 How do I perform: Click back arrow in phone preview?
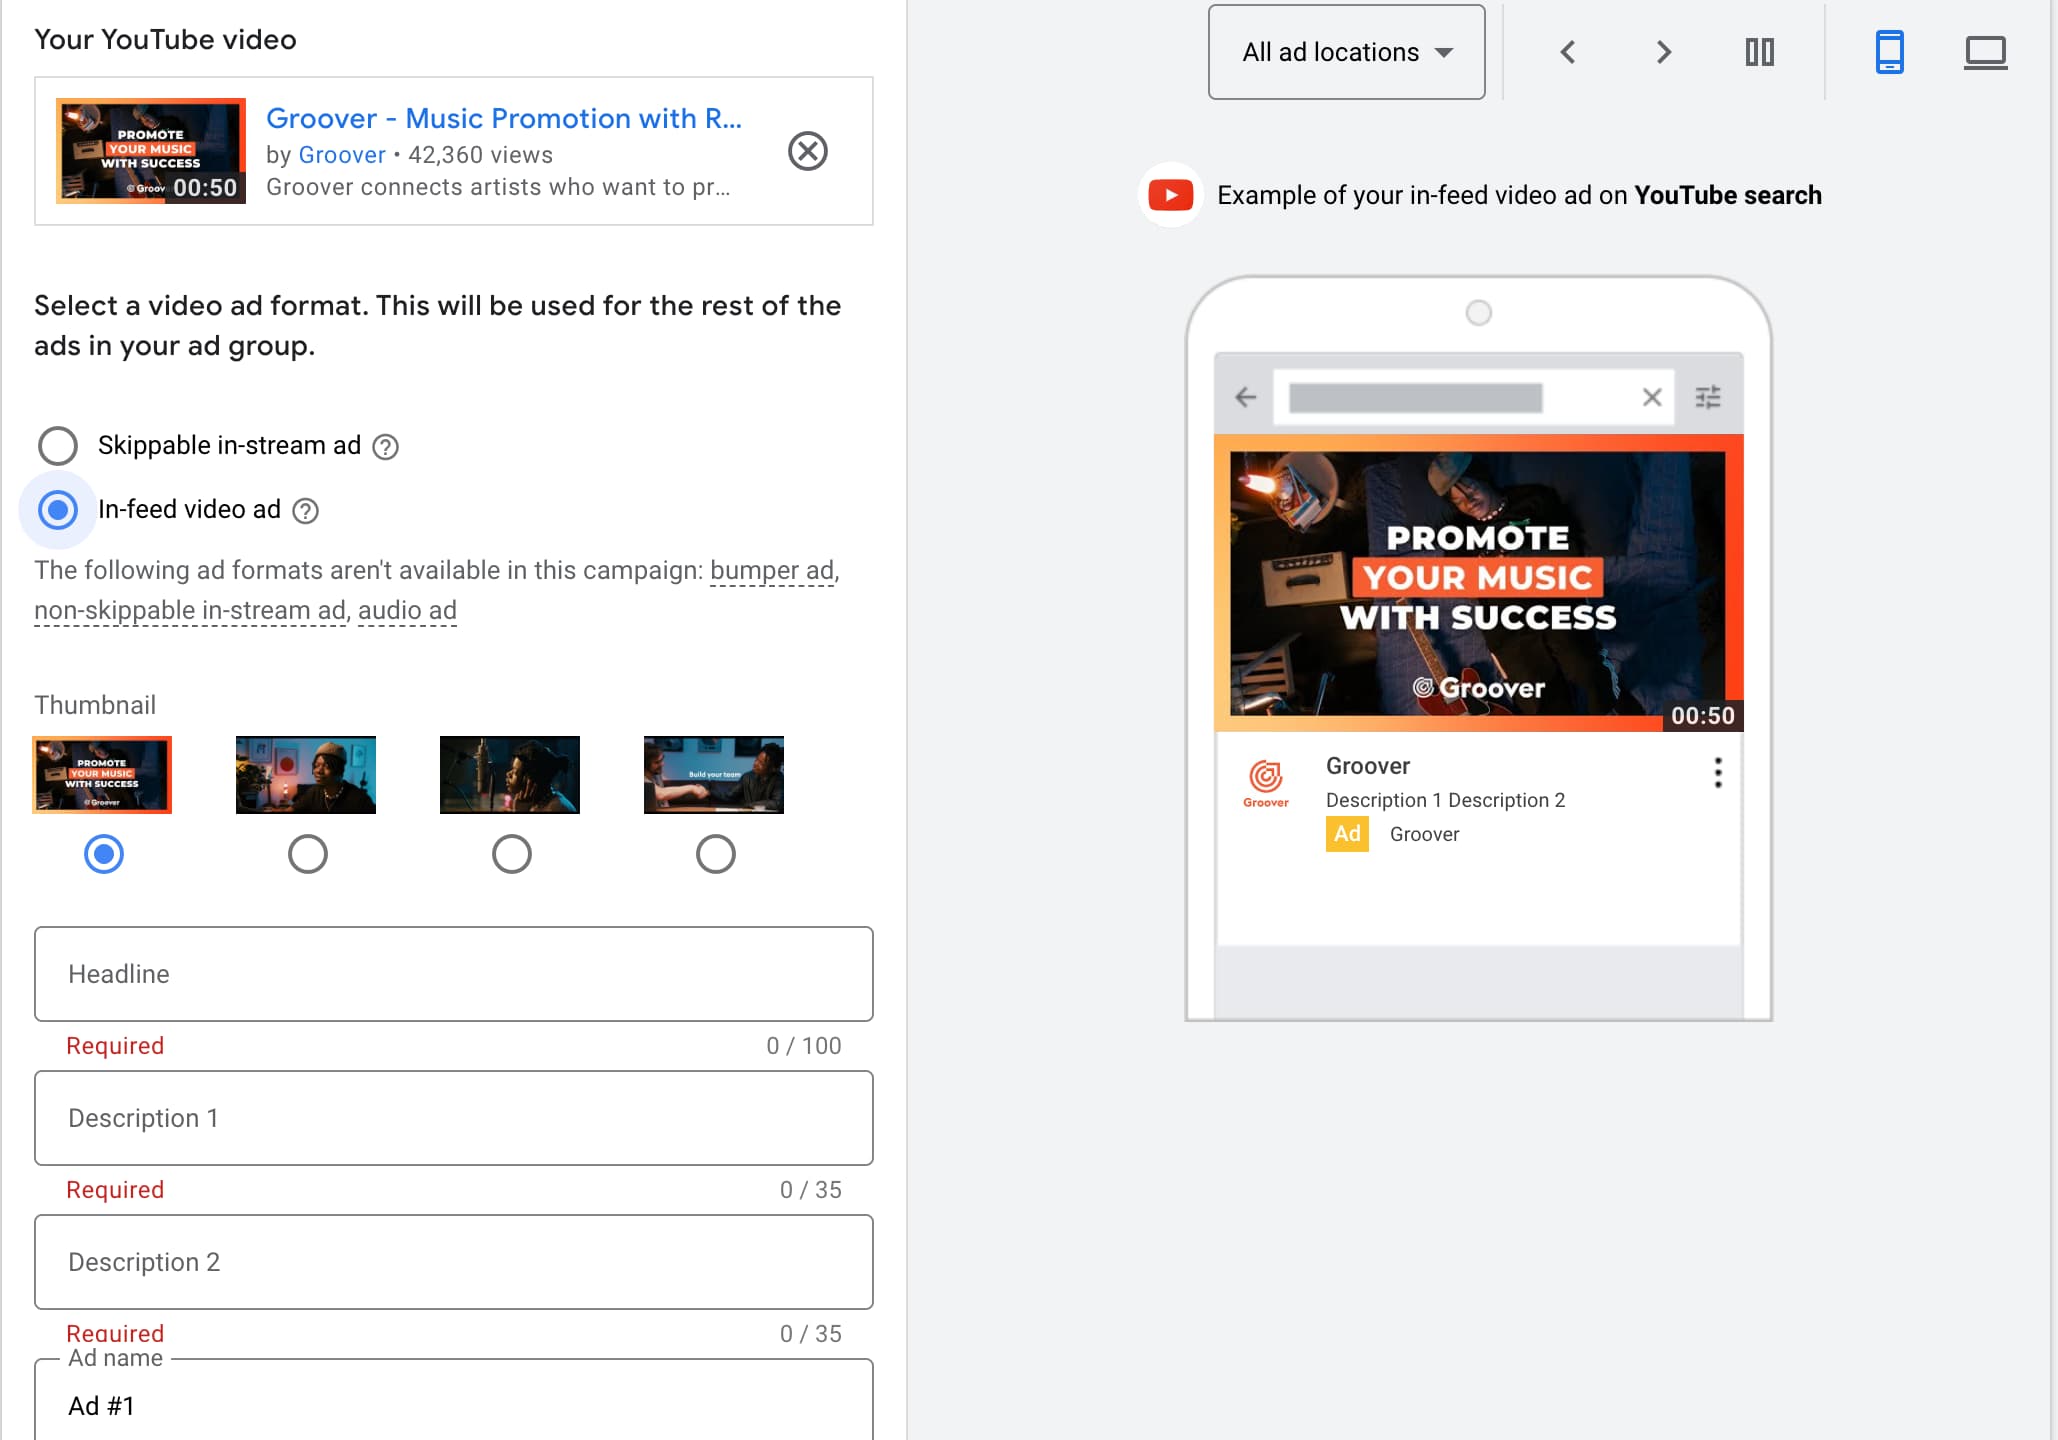1245,397
